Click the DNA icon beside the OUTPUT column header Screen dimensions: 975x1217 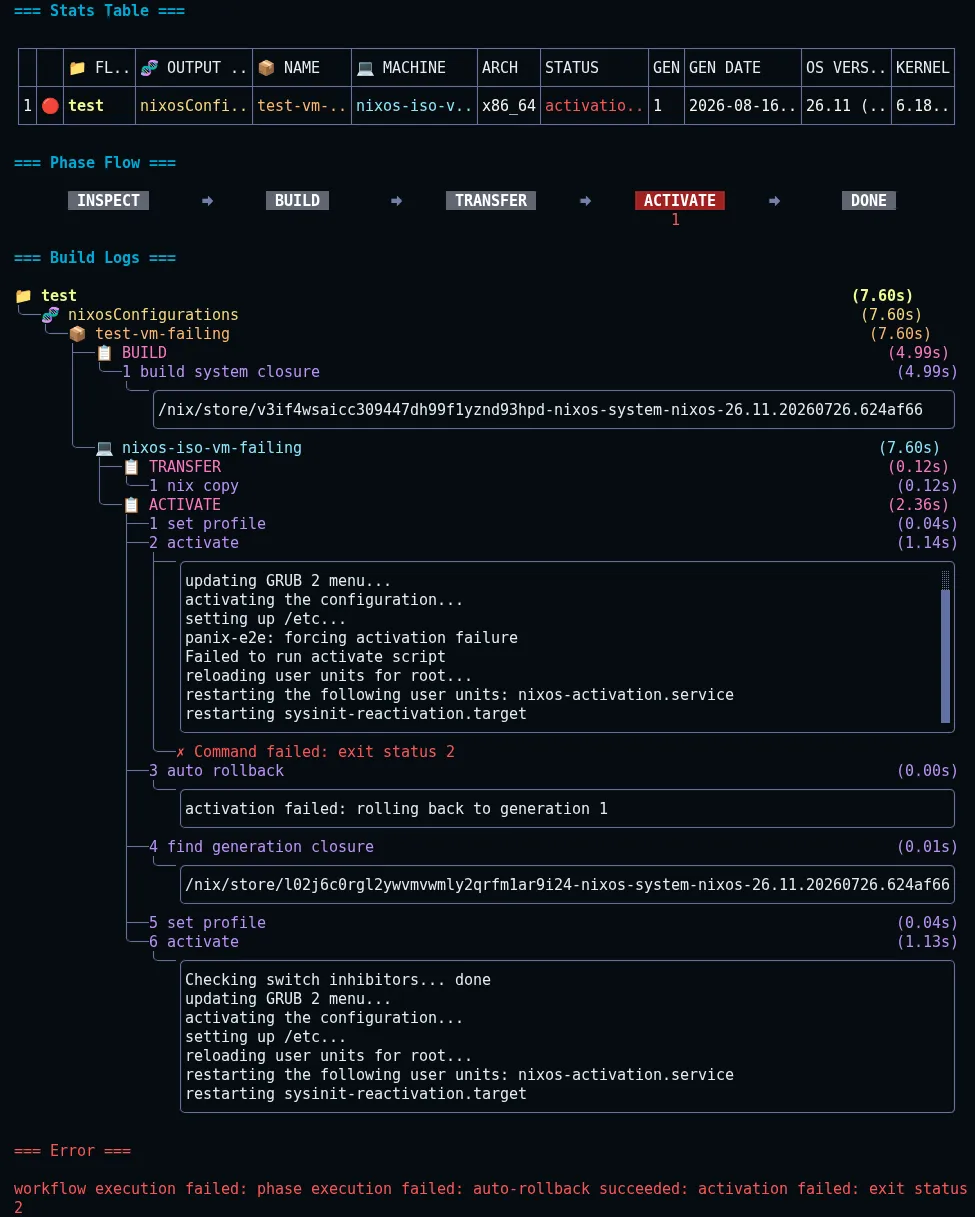point(148,68)
